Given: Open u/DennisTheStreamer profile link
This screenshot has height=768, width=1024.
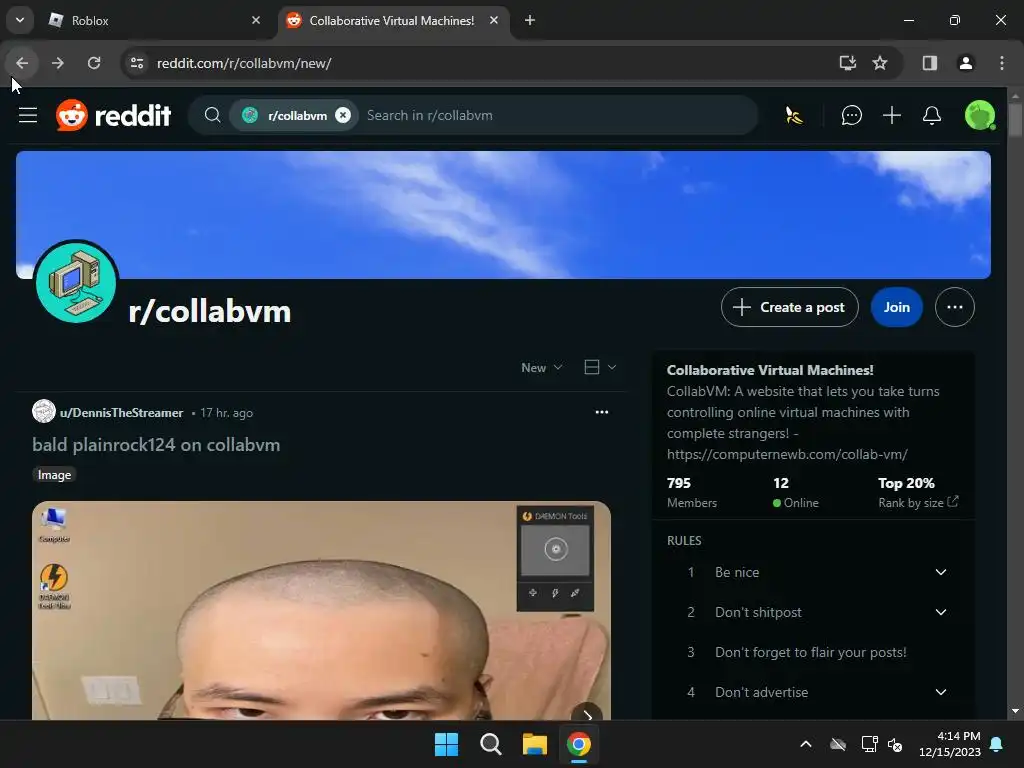Looking at the screenshot, I should click(121, 413).
